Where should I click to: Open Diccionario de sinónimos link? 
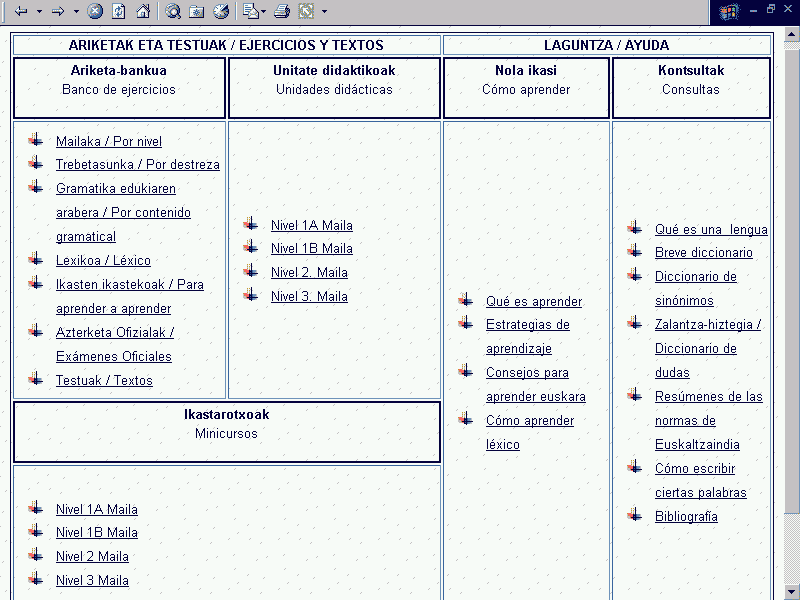pyautogui.click(x=696, y=288)
